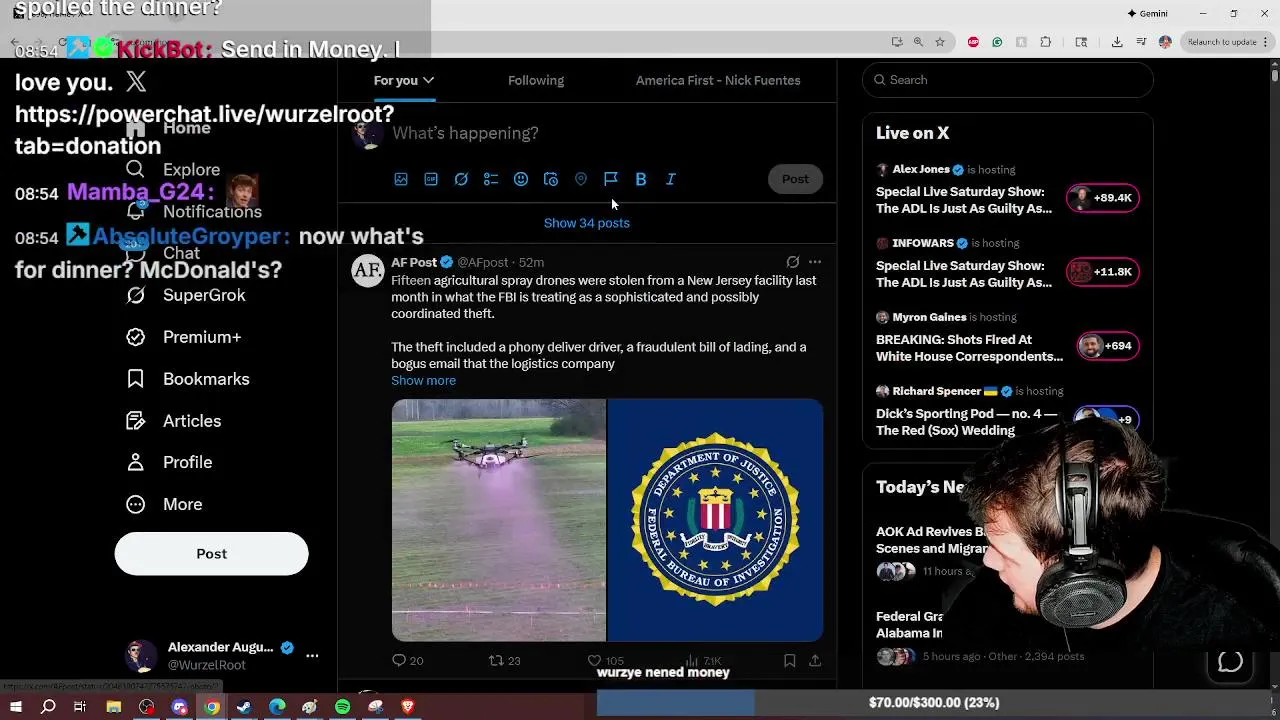The width and height of the screenshot is (1280, 720).
Task: Share the AF Post tweet
Action: coord(815,660)
